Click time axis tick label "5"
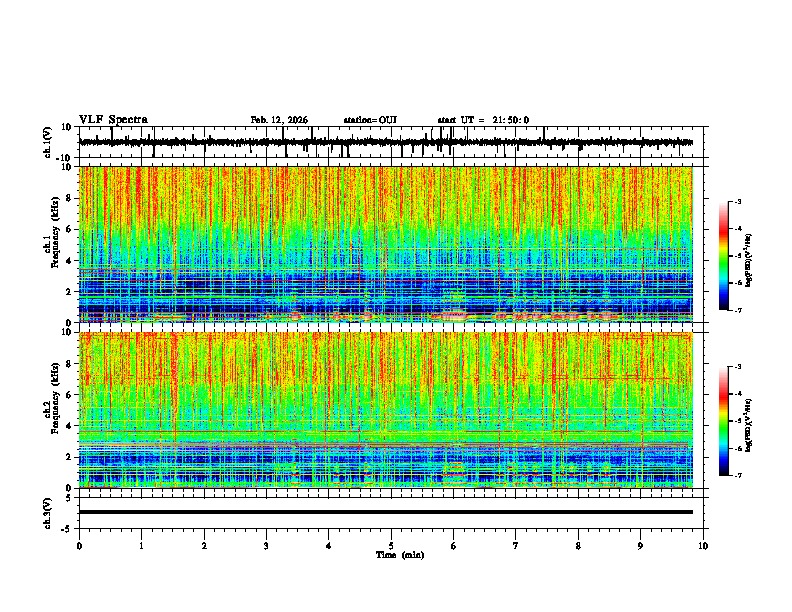Screen dimensions: 792x612 pos(391,546)
